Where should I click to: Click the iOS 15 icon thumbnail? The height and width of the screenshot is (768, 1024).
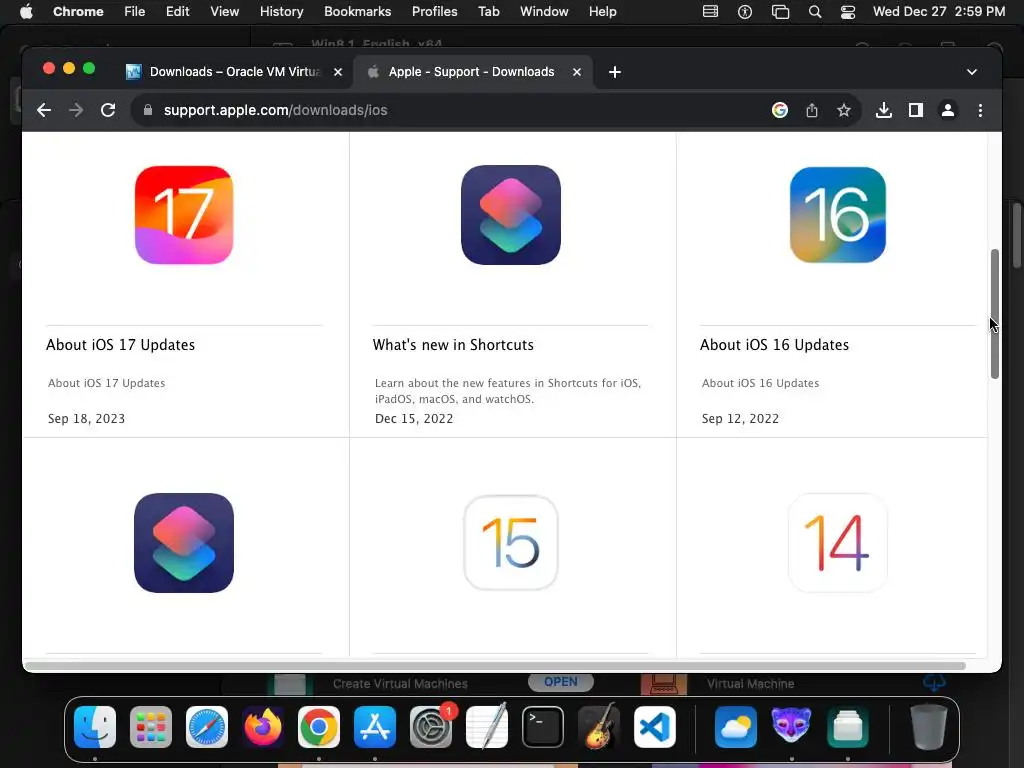pyautogui.click(x=511, y=543)
